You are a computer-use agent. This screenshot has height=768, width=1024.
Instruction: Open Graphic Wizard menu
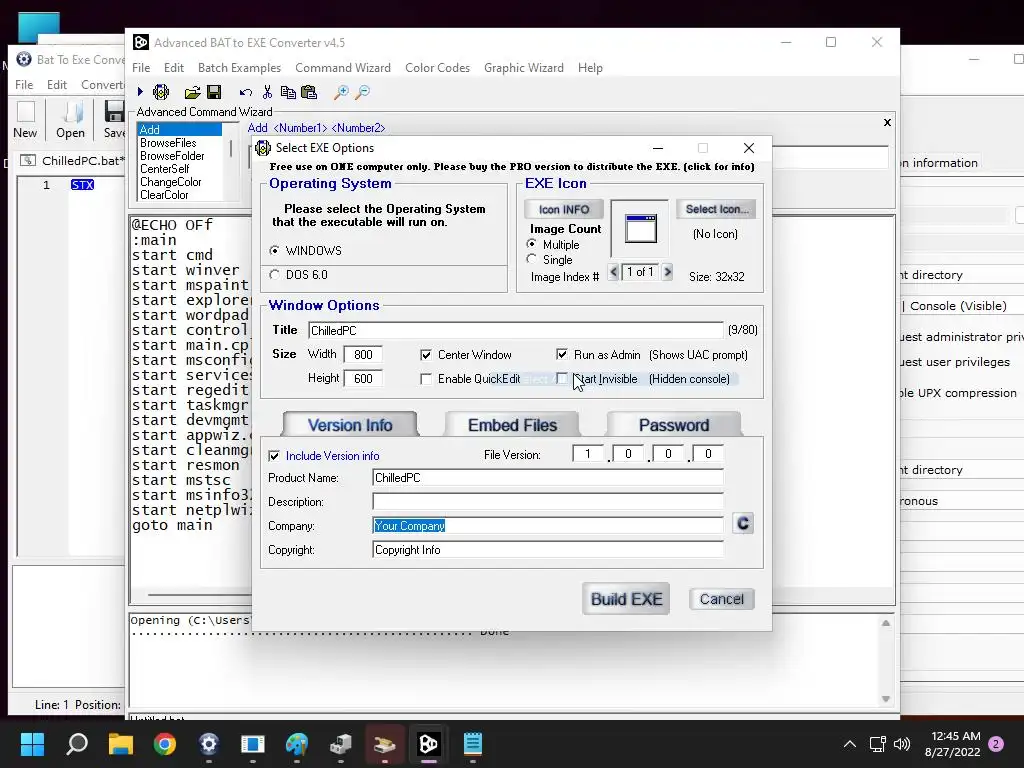coord(524,68)
